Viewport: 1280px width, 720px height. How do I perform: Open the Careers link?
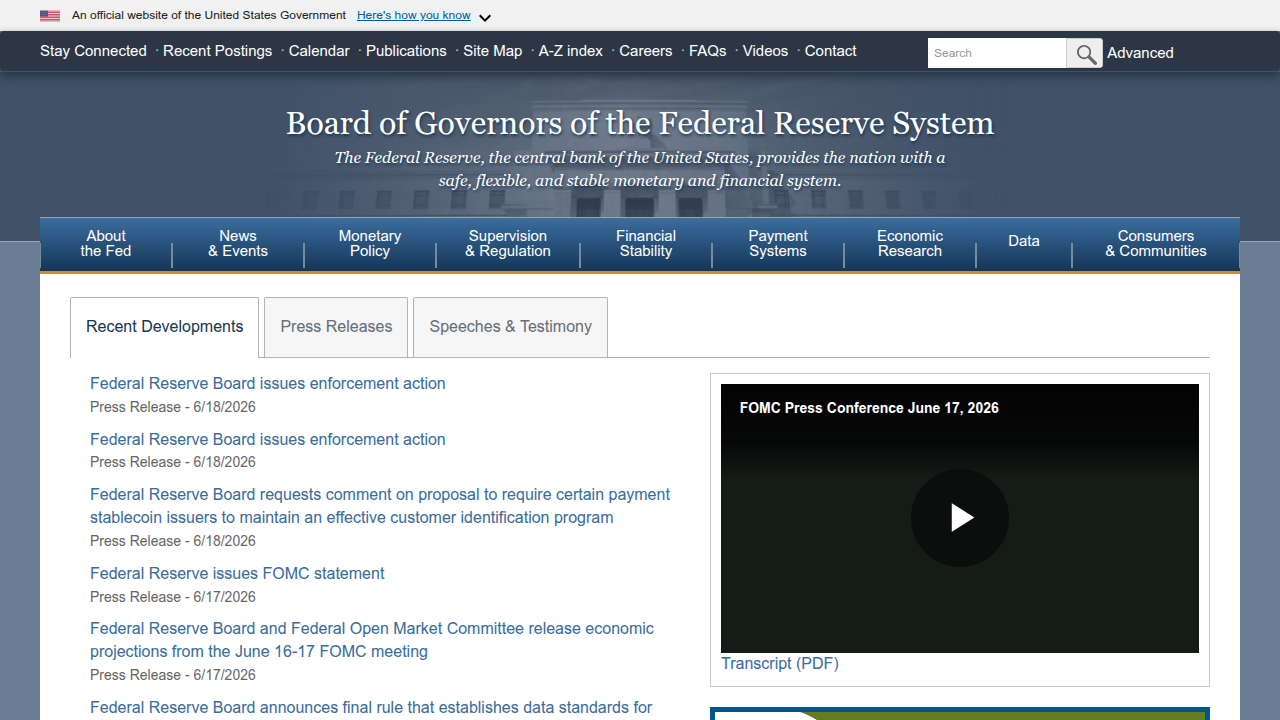coord(646,51)
